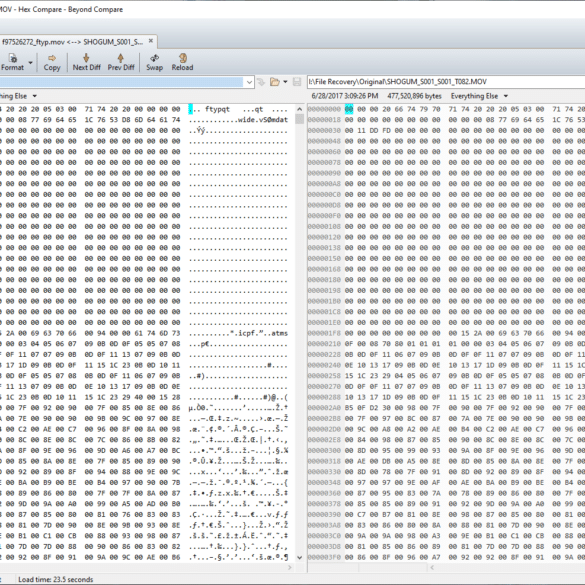585x585 pixels.
Task: Click the highlighted cyan character in left ASCII column
Action: click(191, 109)
